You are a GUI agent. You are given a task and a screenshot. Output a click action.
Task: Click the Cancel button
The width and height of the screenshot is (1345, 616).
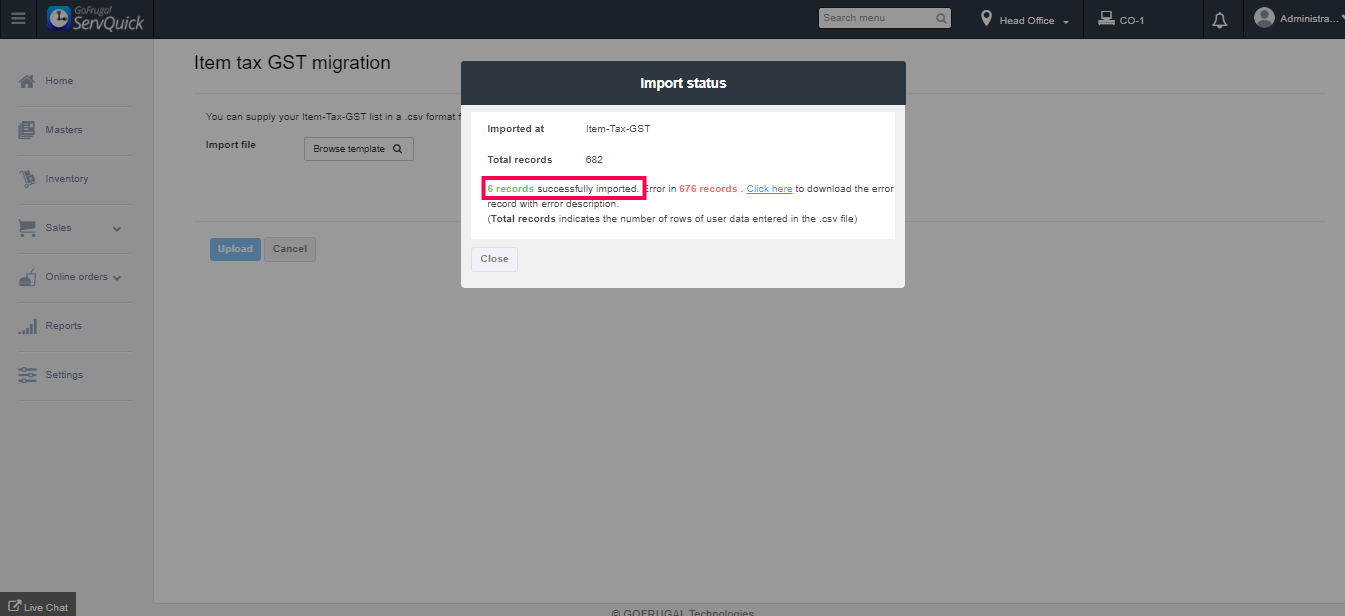coord(290,249)
